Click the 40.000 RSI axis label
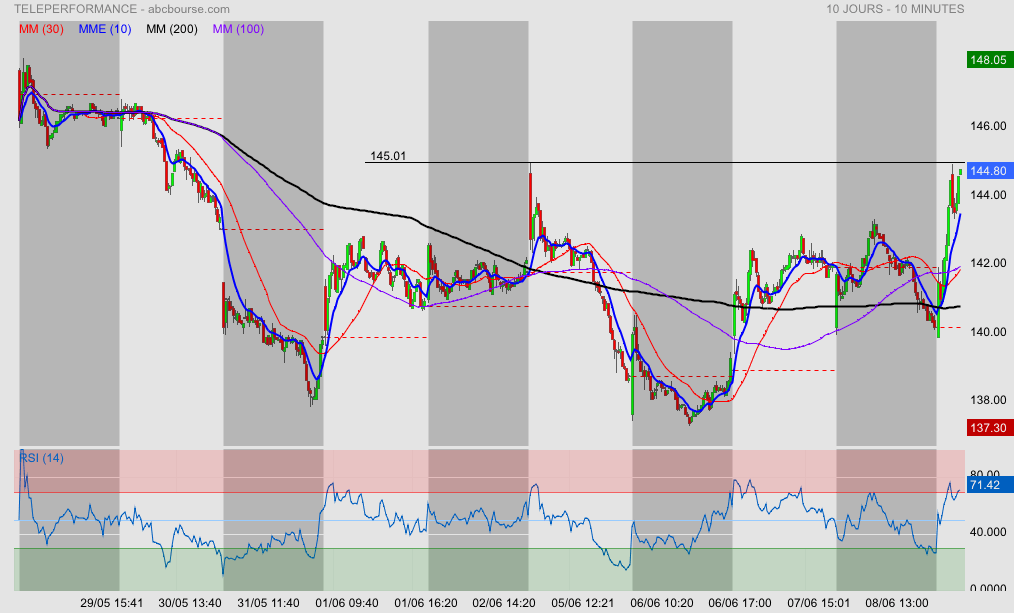This screenshot has height=613, width=1014. (x=988, y=532)
